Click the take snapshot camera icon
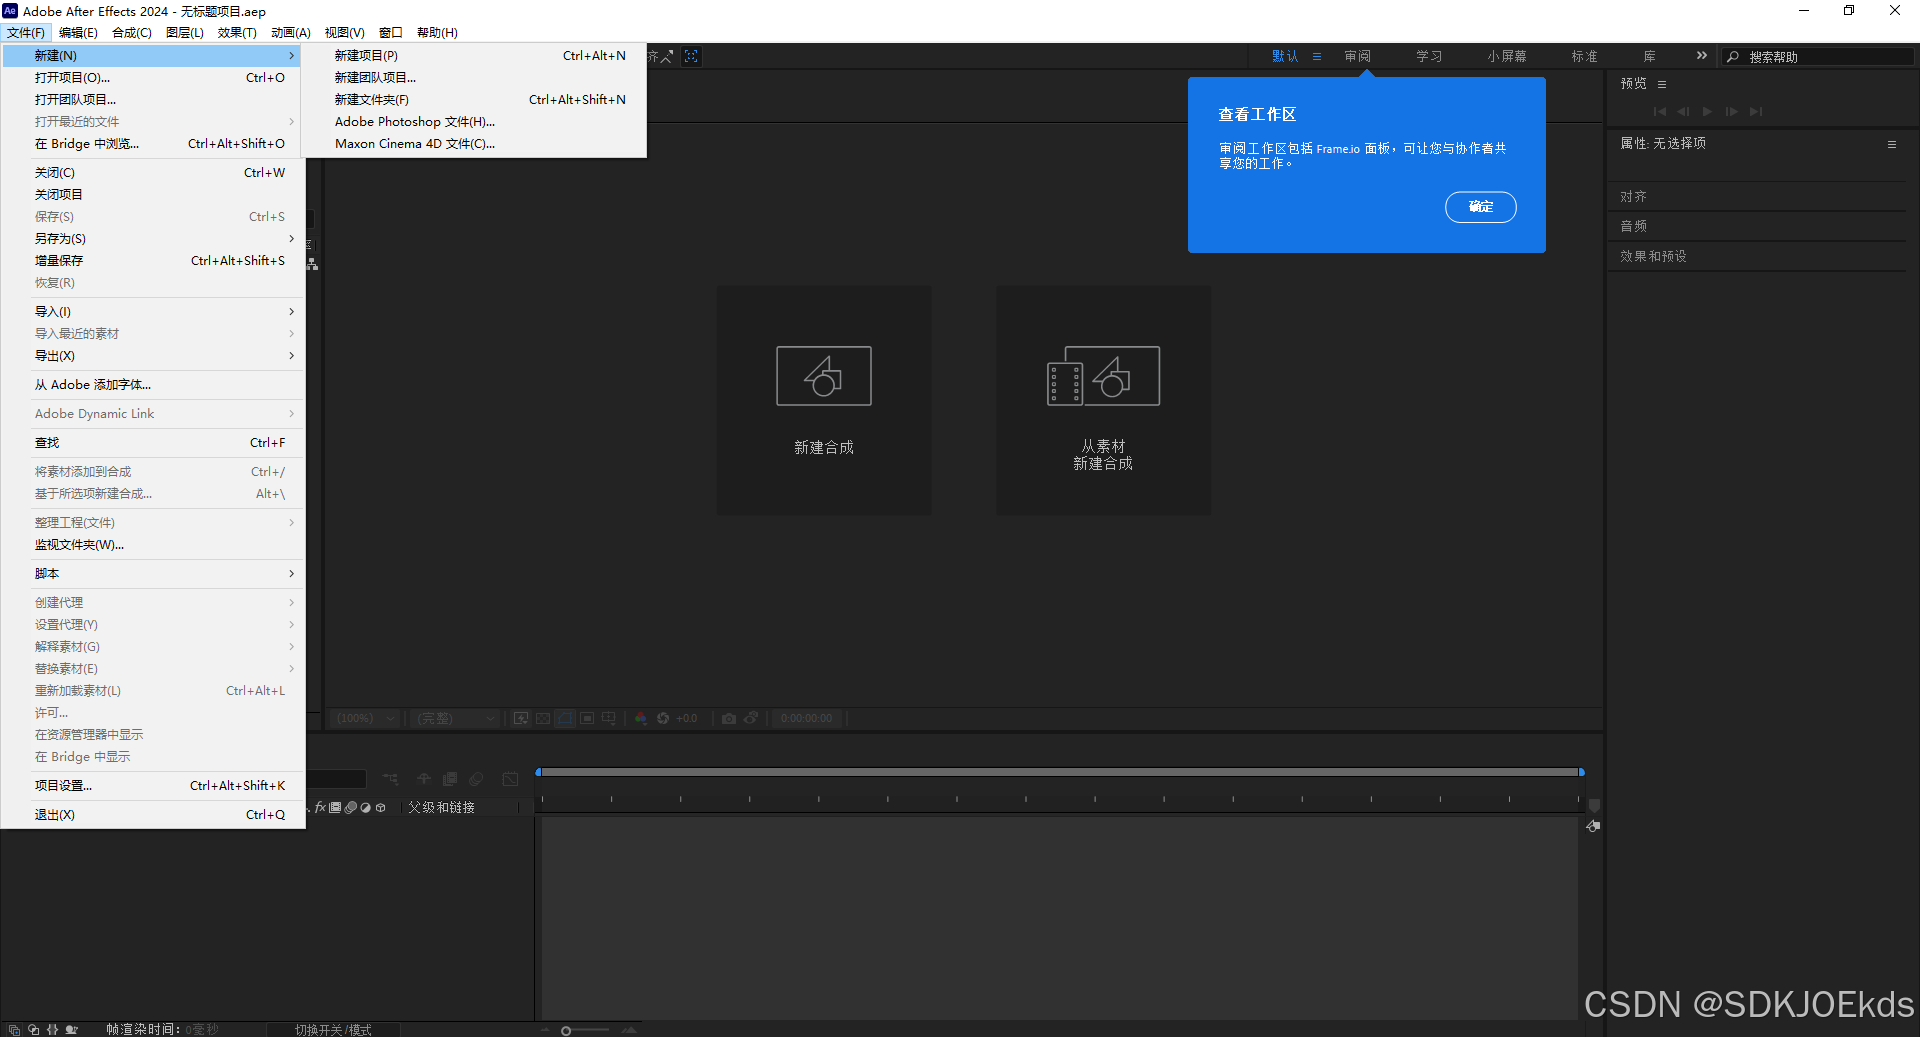This screenshot has height=1037, width=1920. pos(729,718)
